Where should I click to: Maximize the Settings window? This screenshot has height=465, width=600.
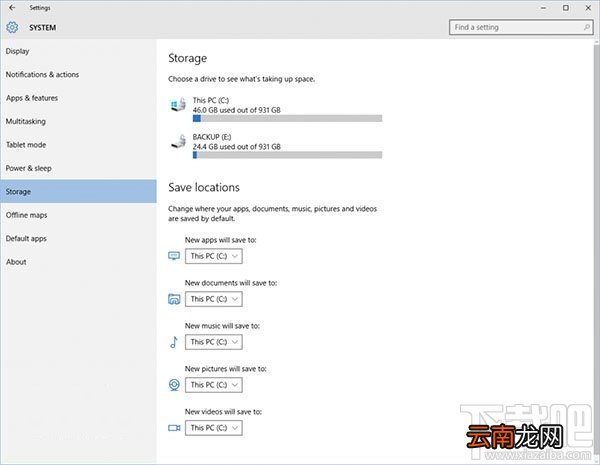pyautogui.click(x=566, y=8)
